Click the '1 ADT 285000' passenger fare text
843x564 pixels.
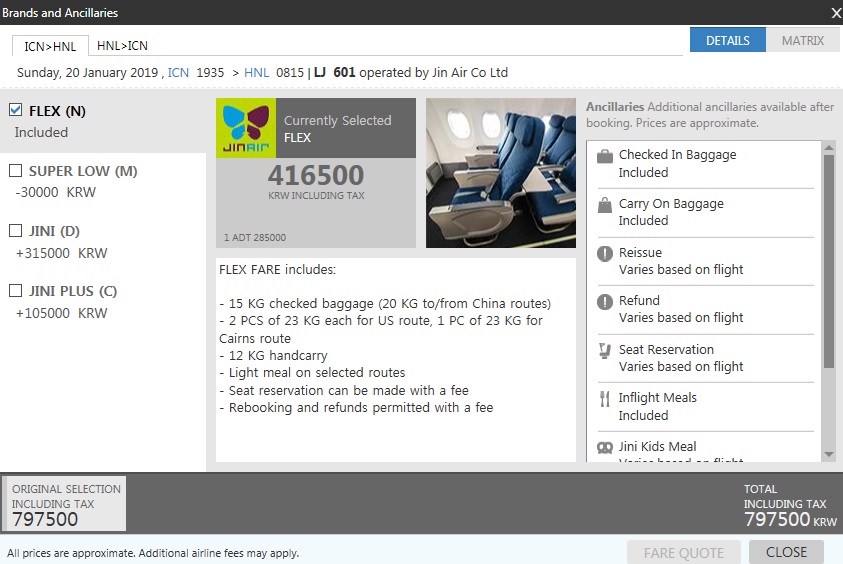click(255, 237)
